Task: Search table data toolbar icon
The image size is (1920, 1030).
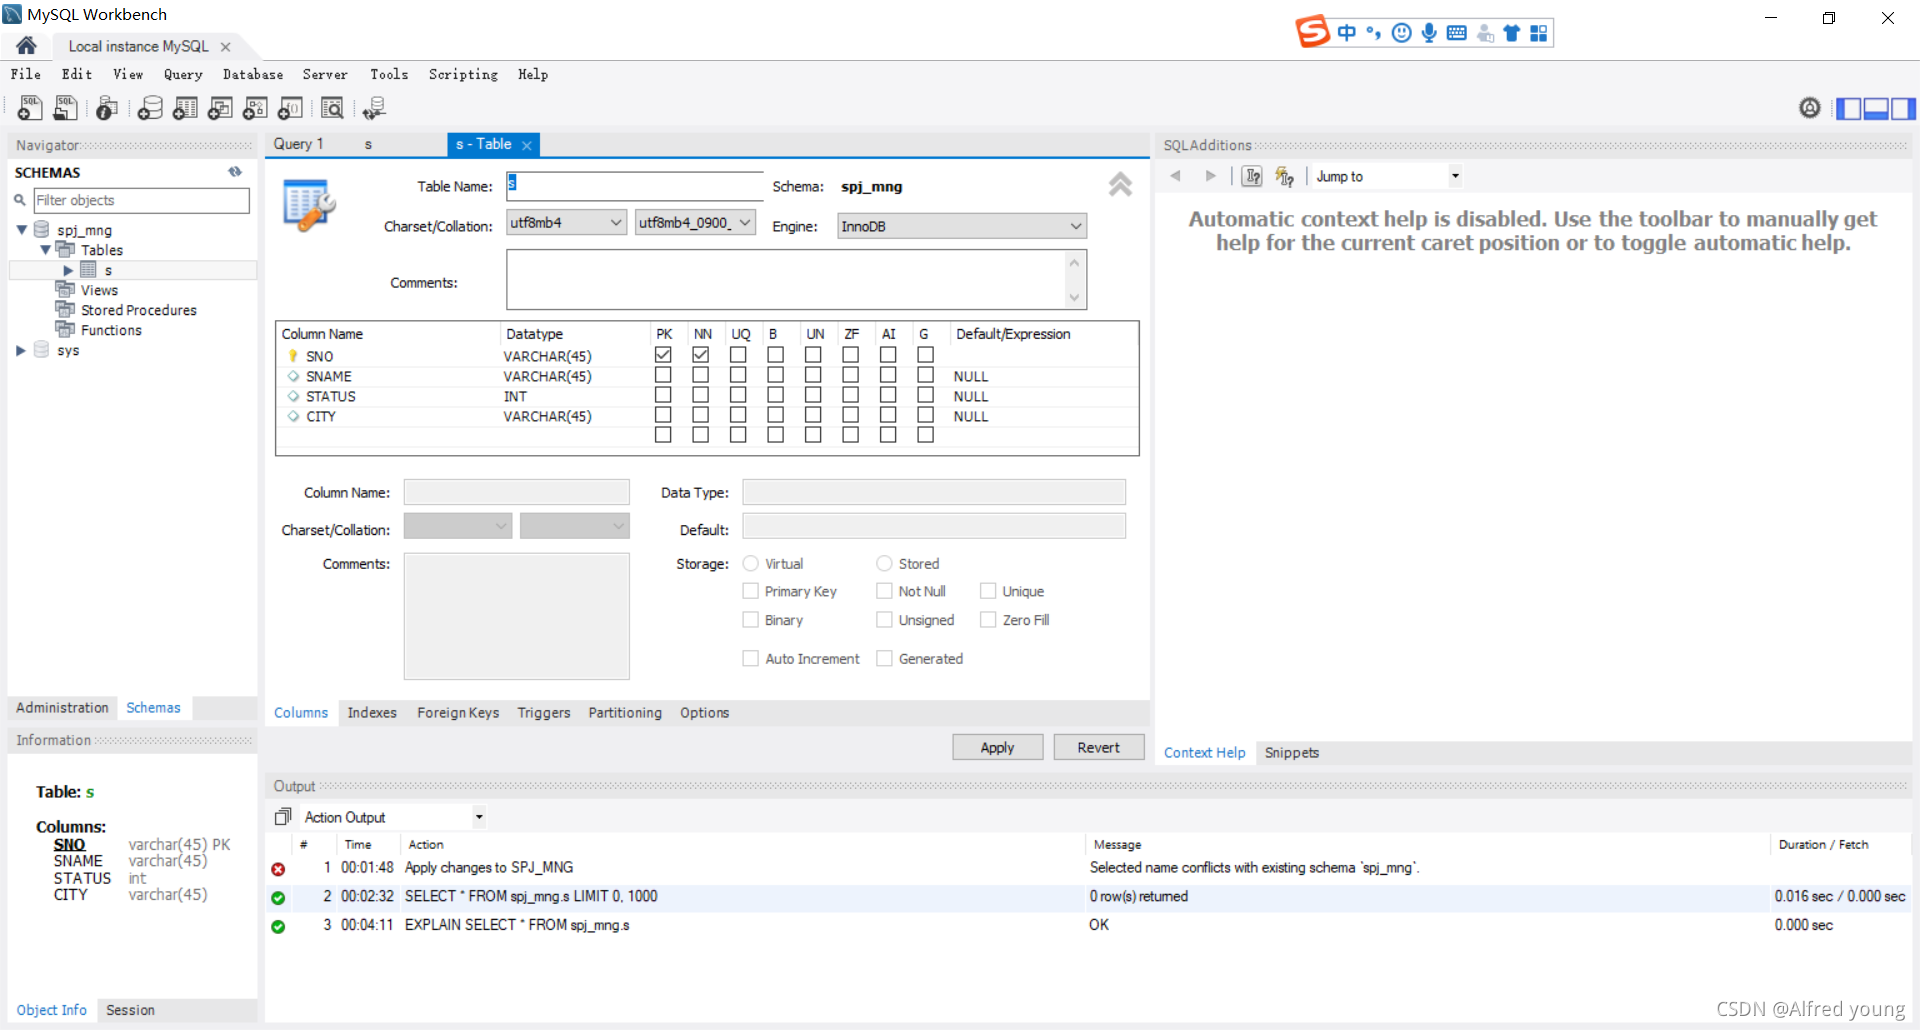Action: (x=332, y=107)
